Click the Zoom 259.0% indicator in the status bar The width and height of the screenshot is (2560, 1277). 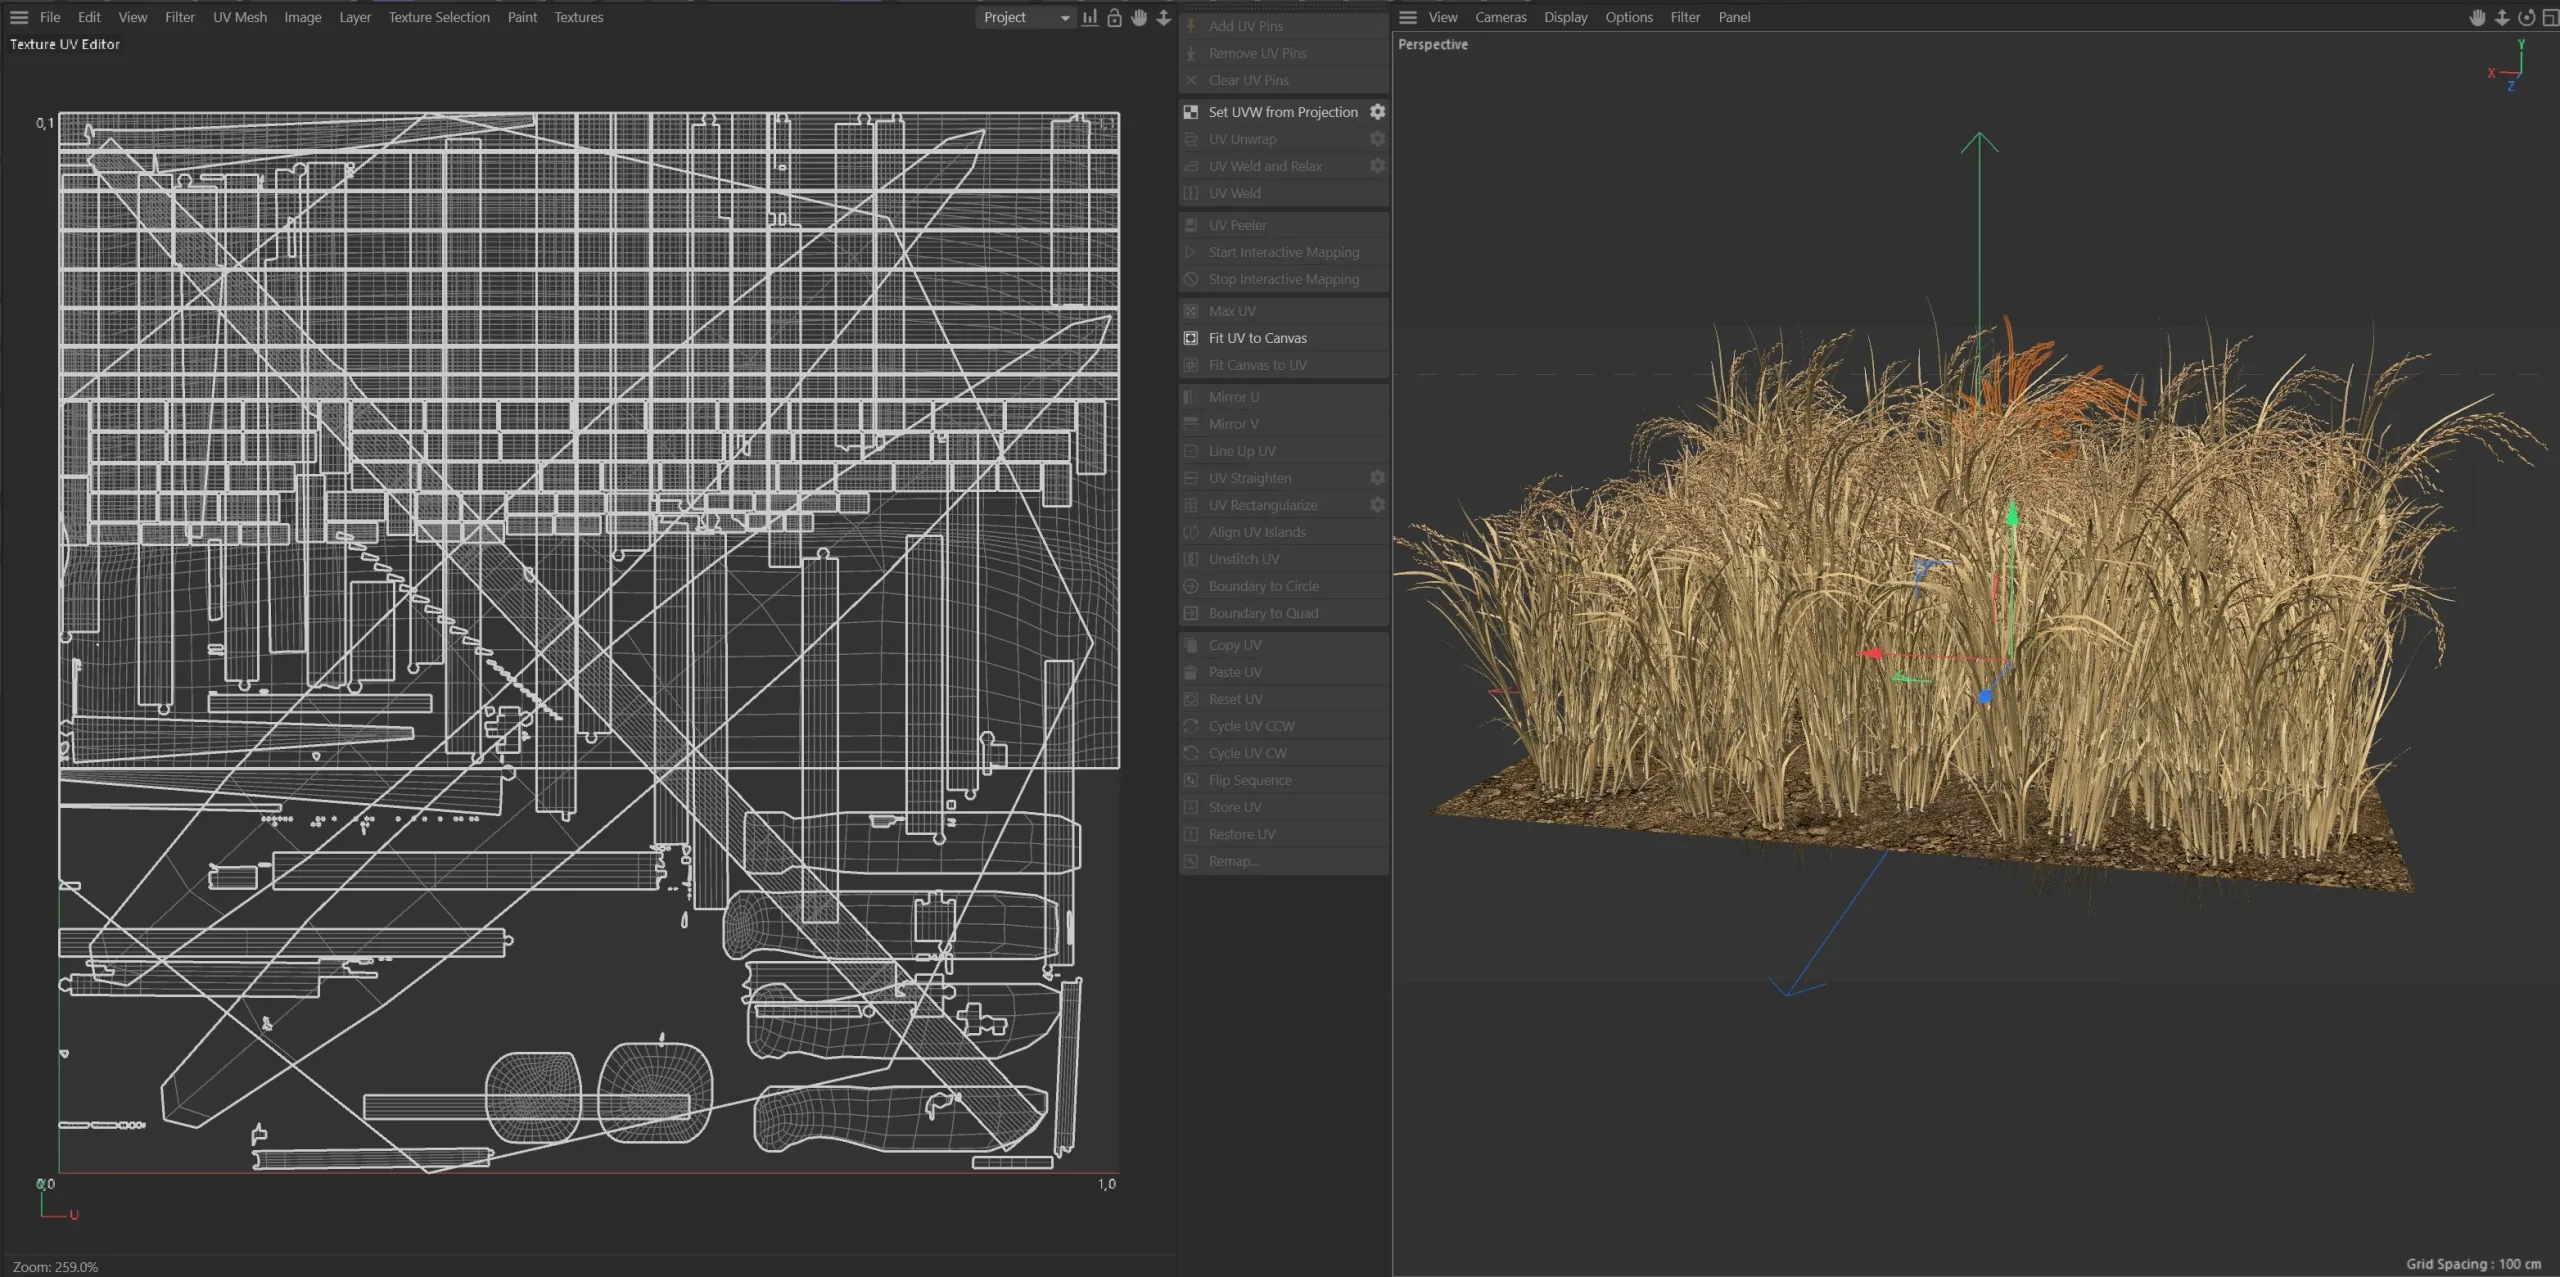click(56, 1266)
